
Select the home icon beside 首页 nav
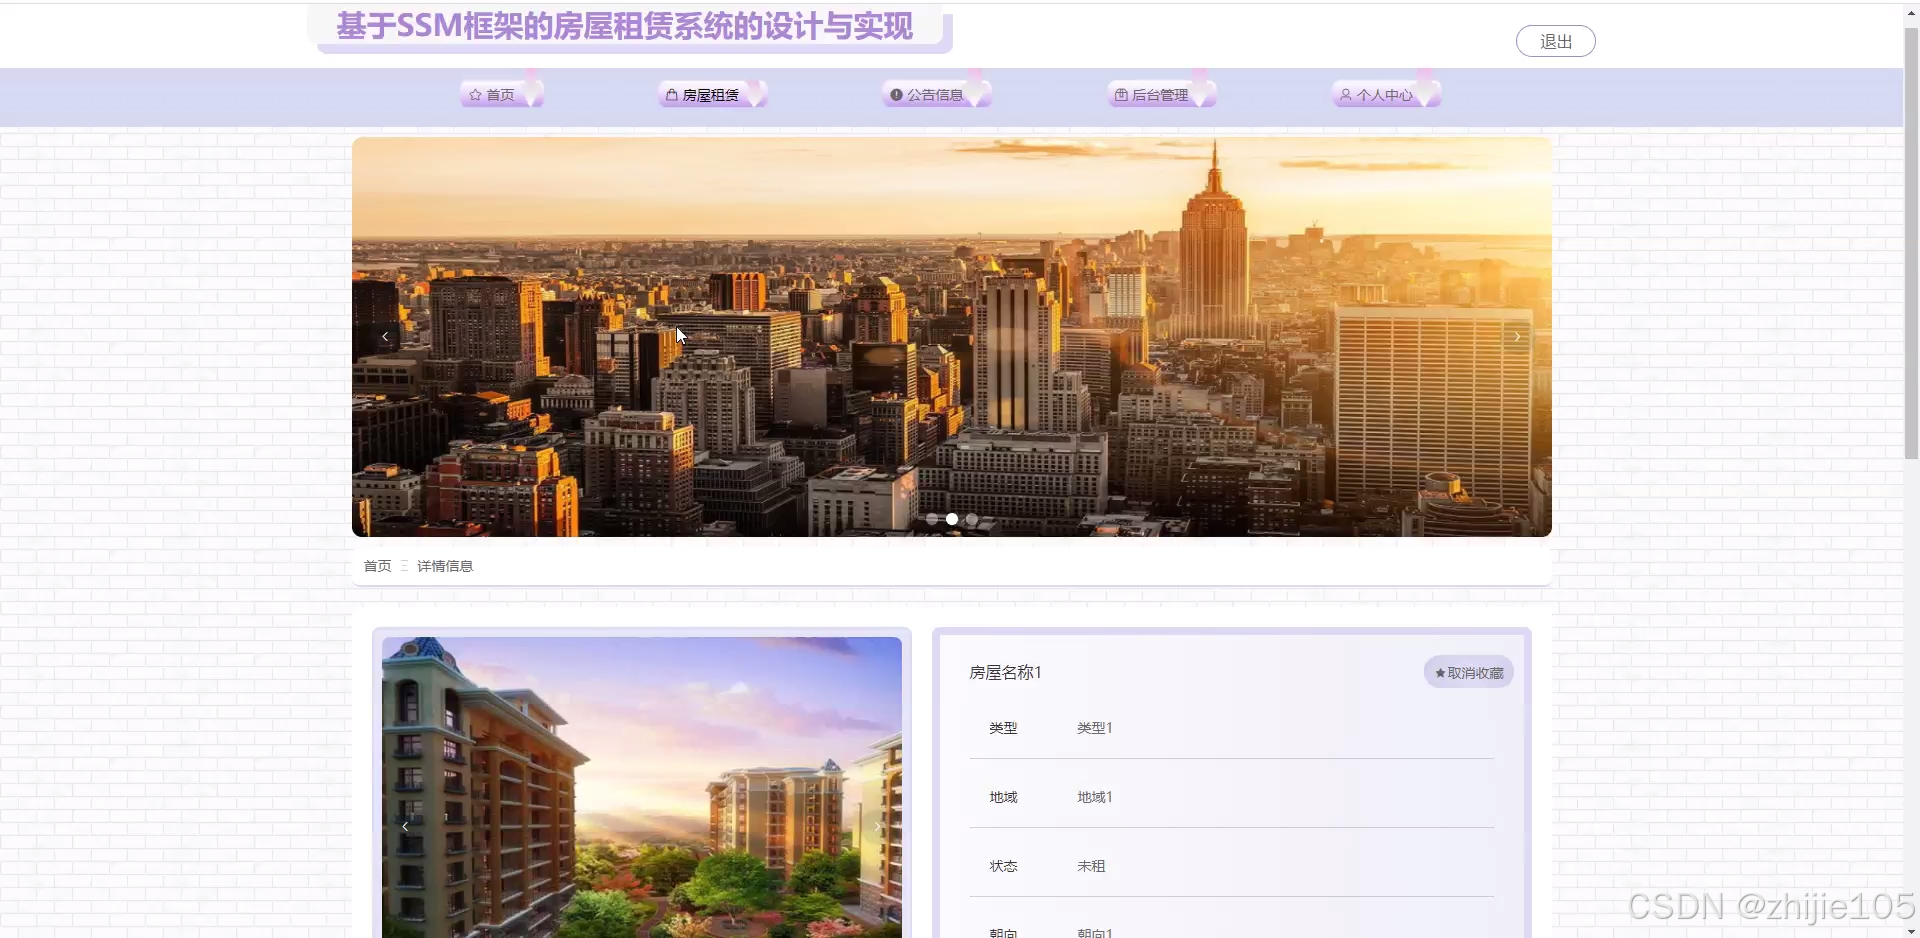474,94
